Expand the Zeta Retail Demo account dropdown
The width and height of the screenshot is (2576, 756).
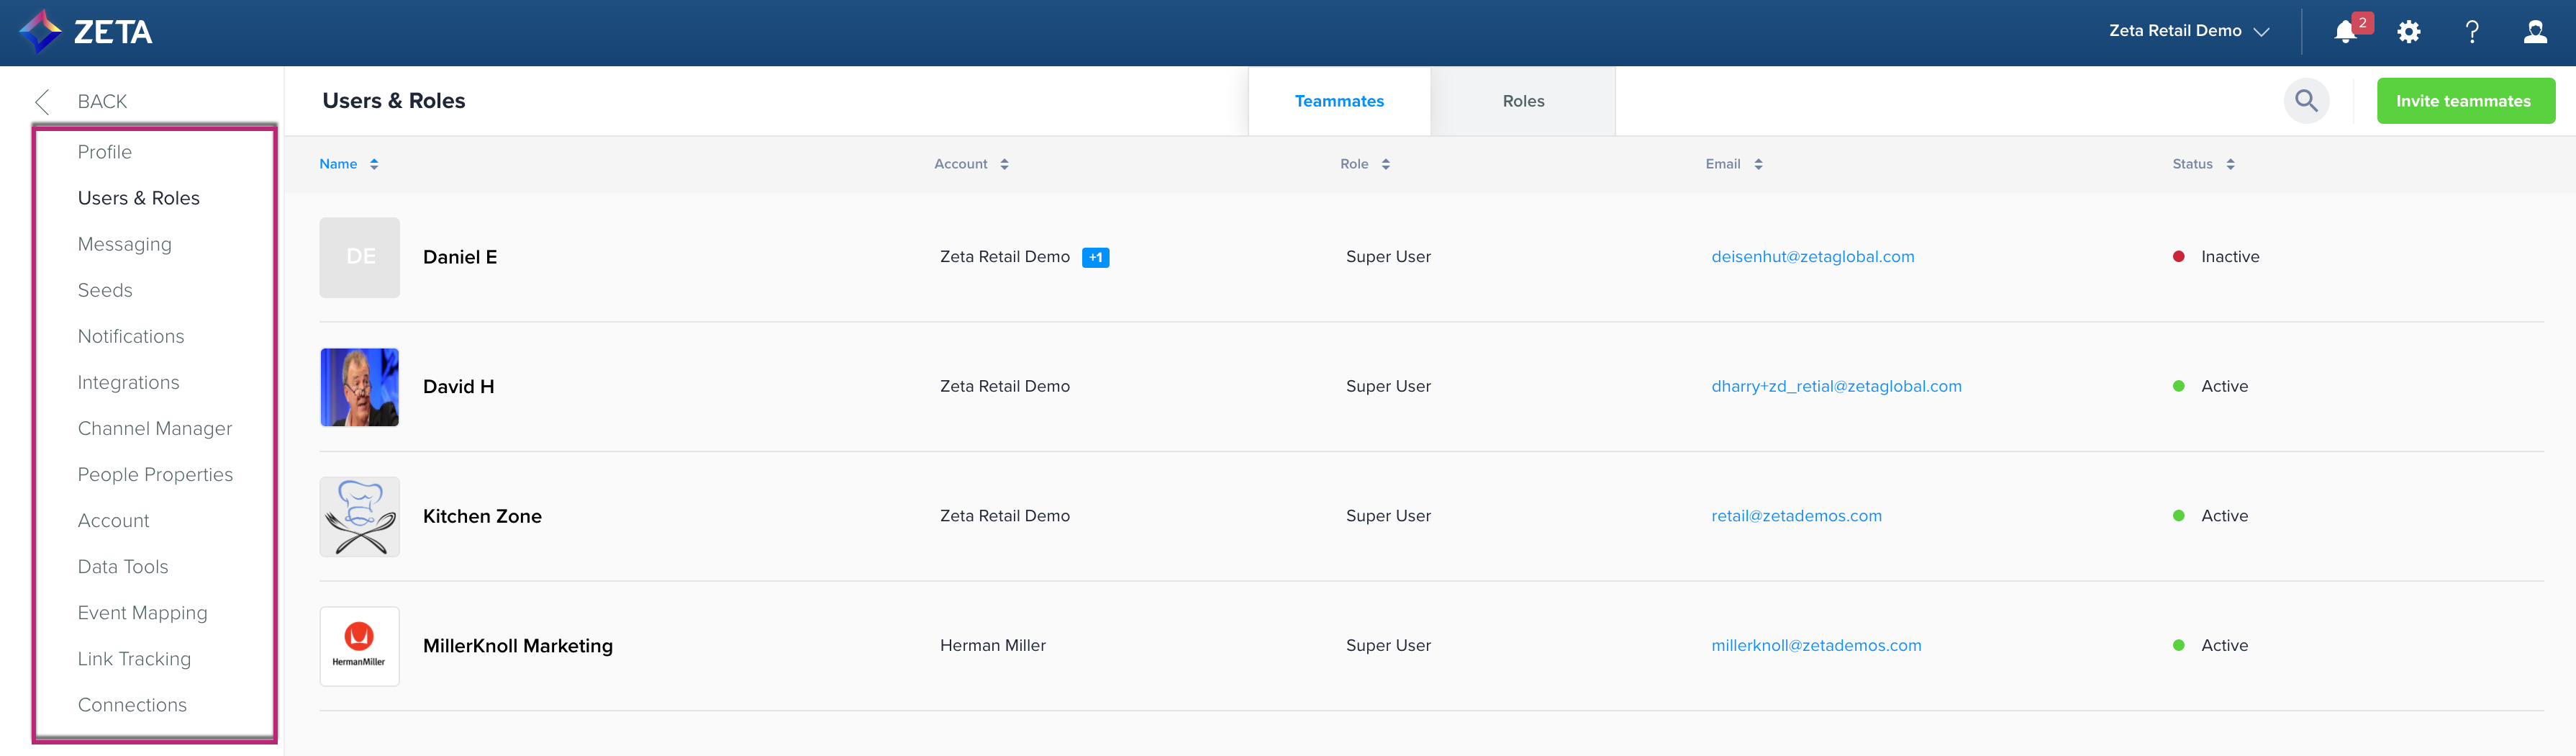2189,31
